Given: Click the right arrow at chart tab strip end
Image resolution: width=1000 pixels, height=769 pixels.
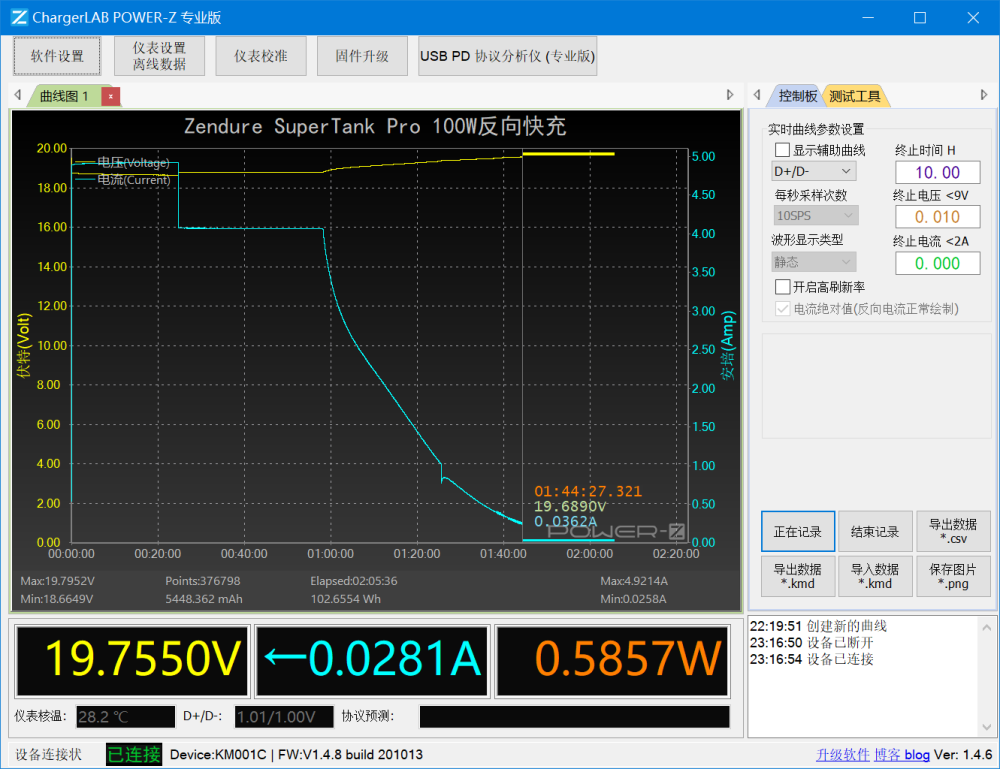Looking at the screenshot, I should tap(730, 95).
